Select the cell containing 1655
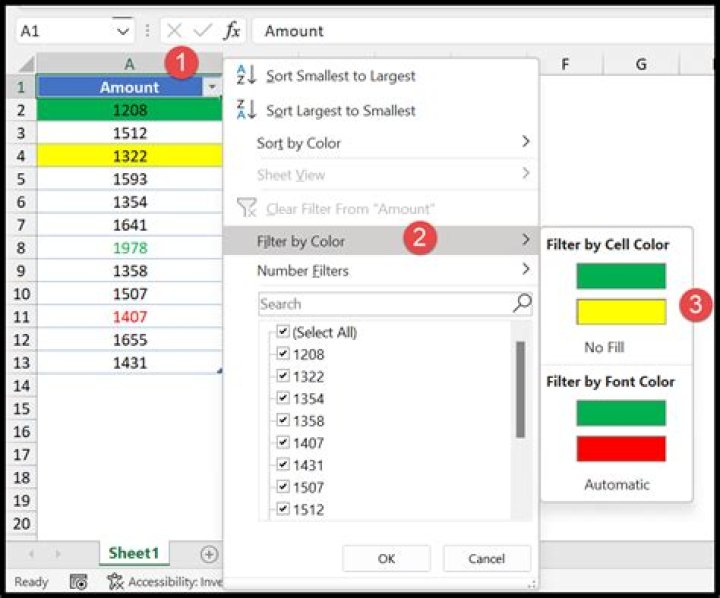 click(x=129, y=339)
